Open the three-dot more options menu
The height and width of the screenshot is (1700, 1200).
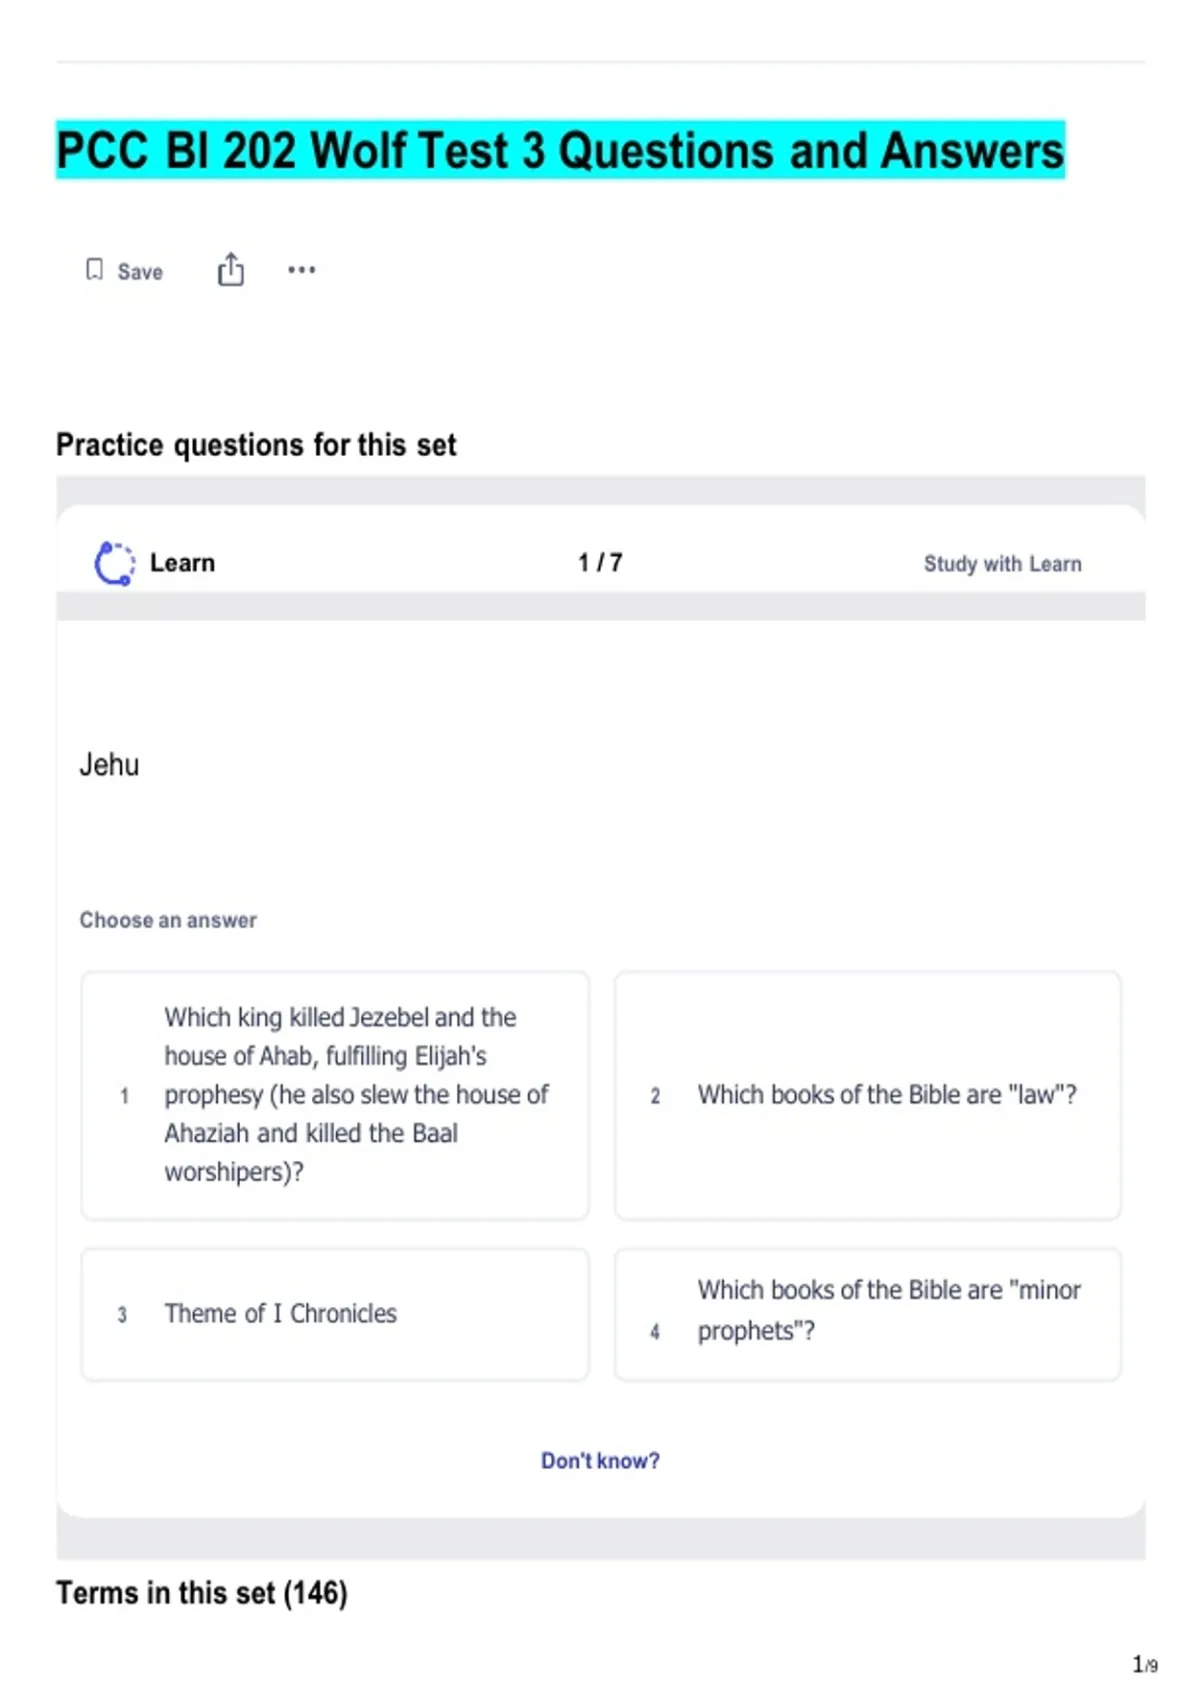301,269
